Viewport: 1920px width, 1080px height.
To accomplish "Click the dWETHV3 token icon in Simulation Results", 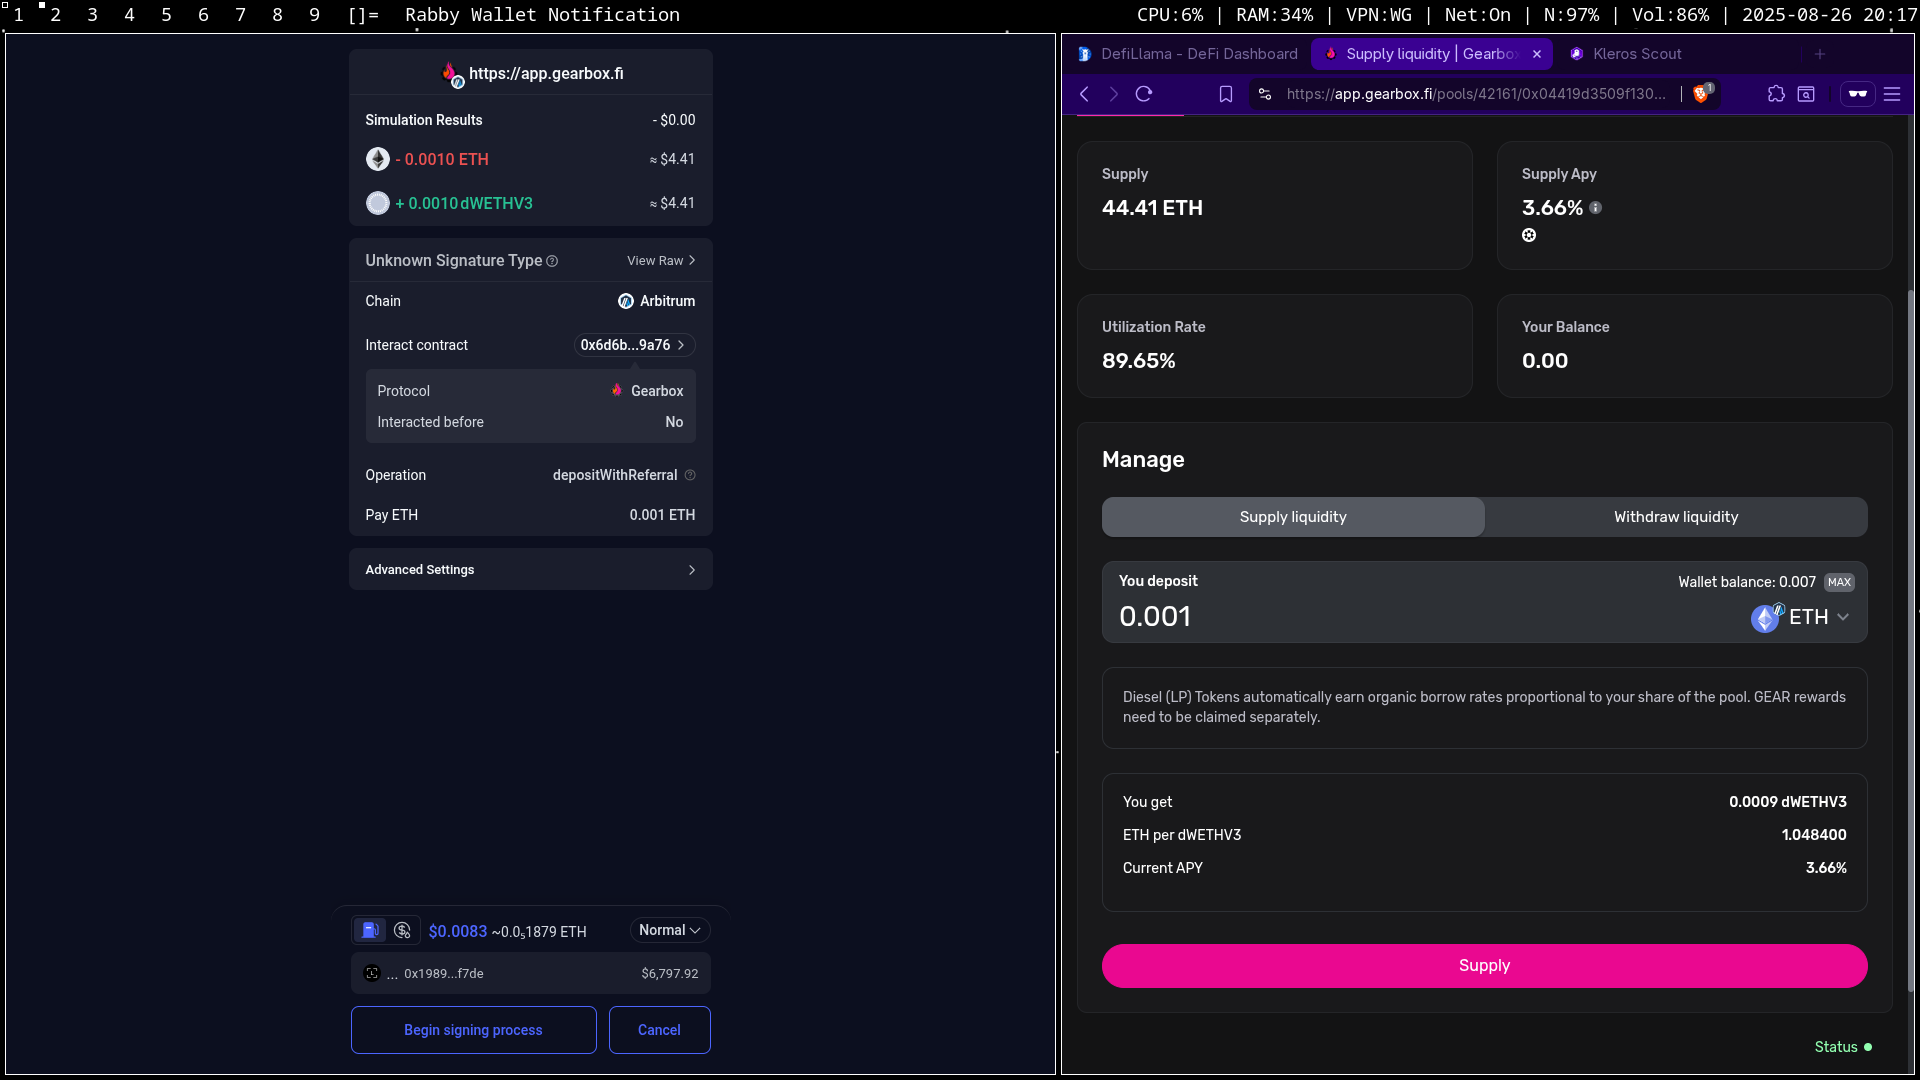I will pos(378,203).
